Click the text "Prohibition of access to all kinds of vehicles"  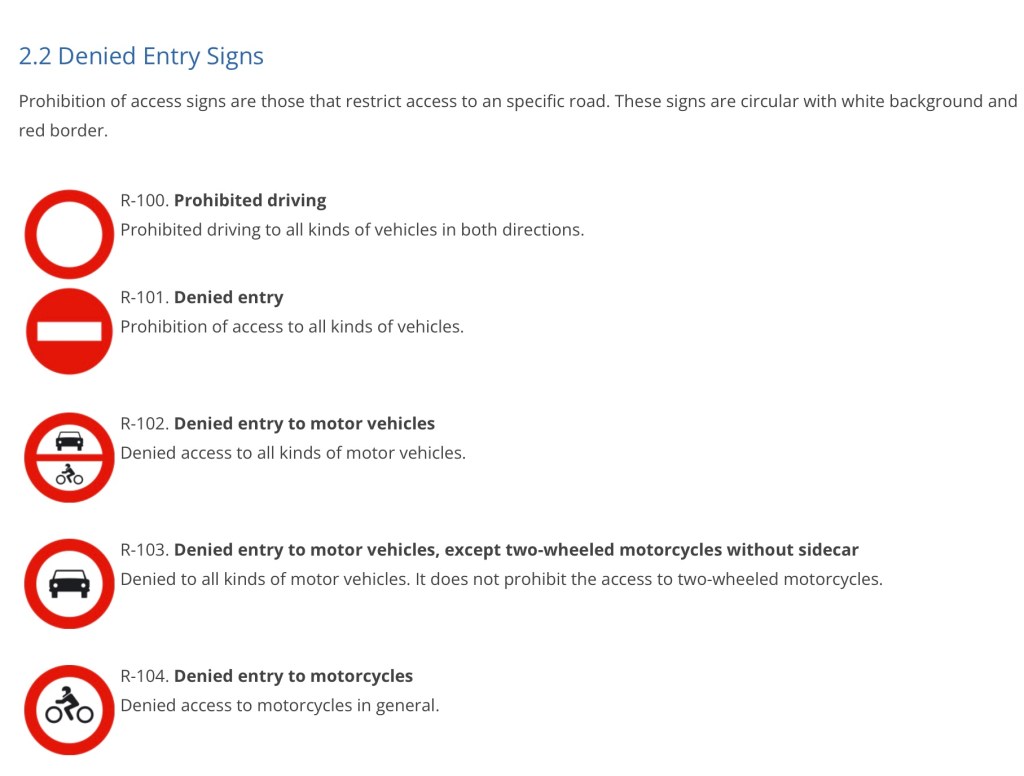(x=292, y=326)
